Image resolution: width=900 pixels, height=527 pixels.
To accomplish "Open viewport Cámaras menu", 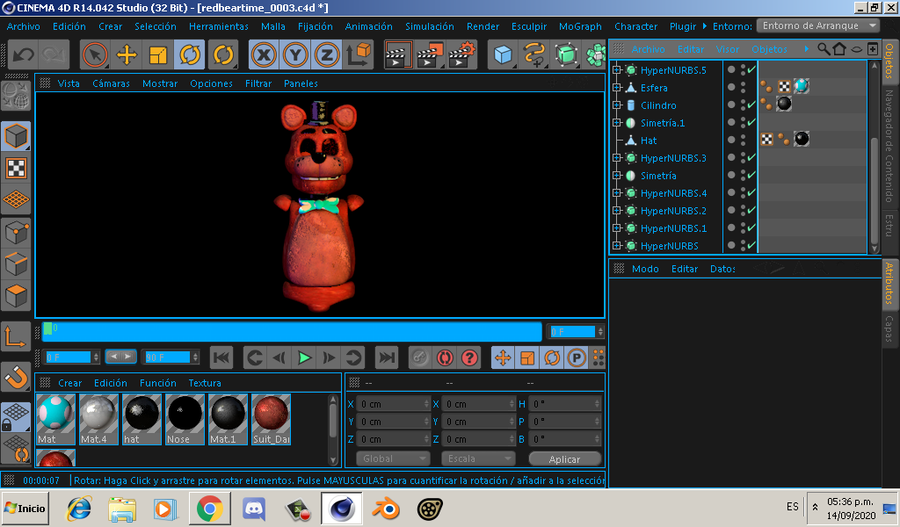I will (x=111, y=83).
